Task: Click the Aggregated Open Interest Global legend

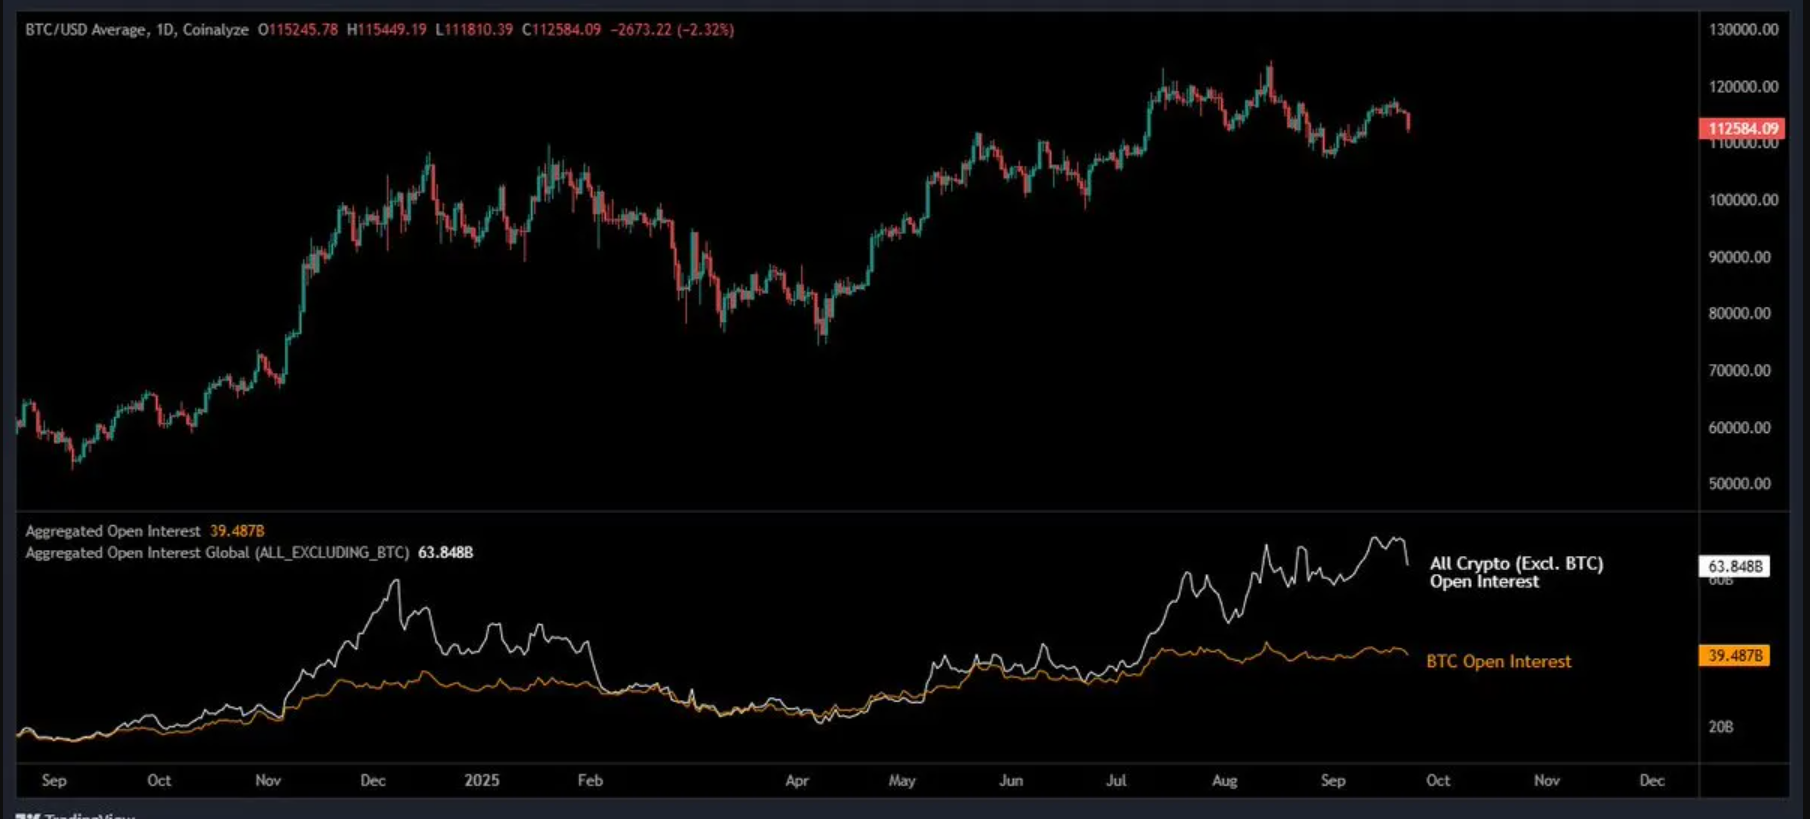Action: coord(217,552)
